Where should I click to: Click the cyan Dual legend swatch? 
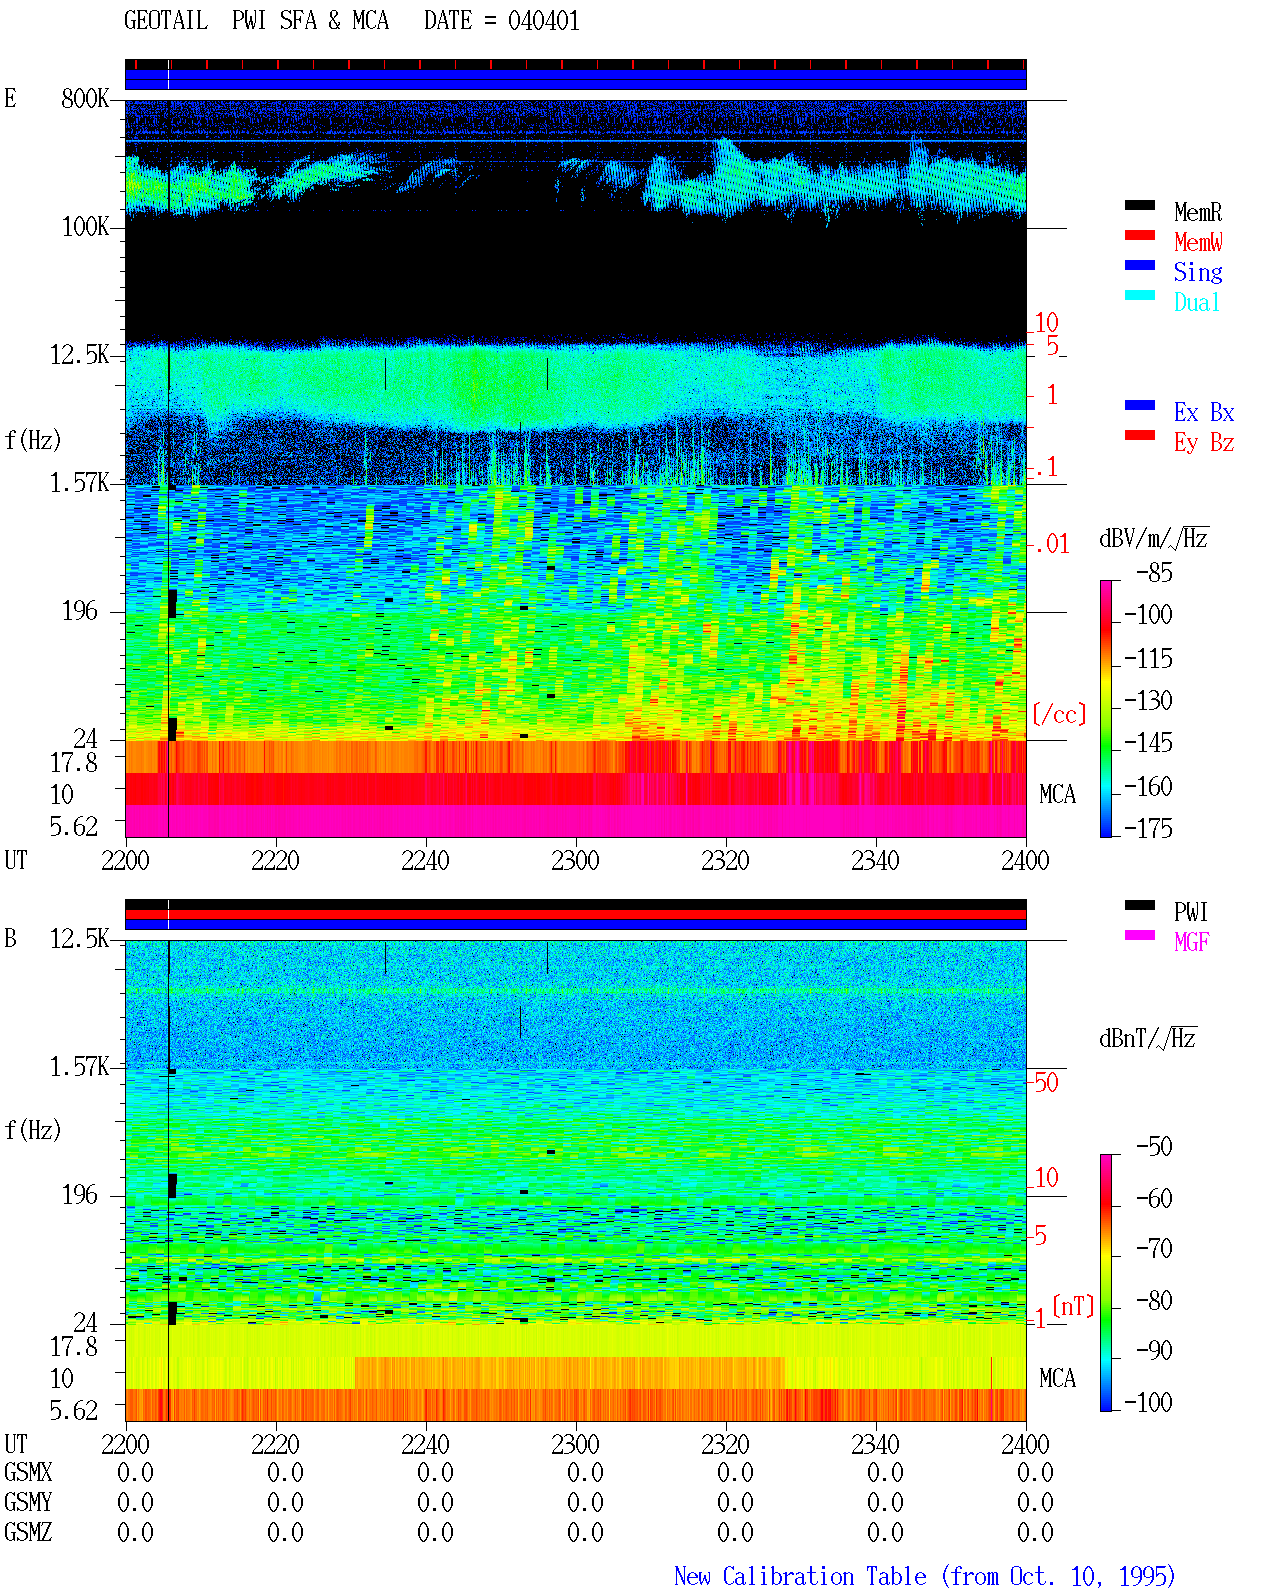(x=1140, y=295)
